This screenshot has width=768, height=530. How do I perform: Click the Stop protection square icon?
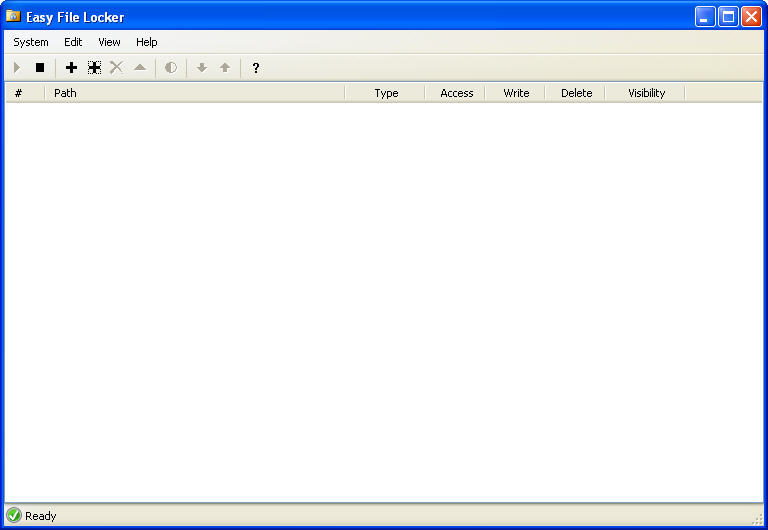40,68
